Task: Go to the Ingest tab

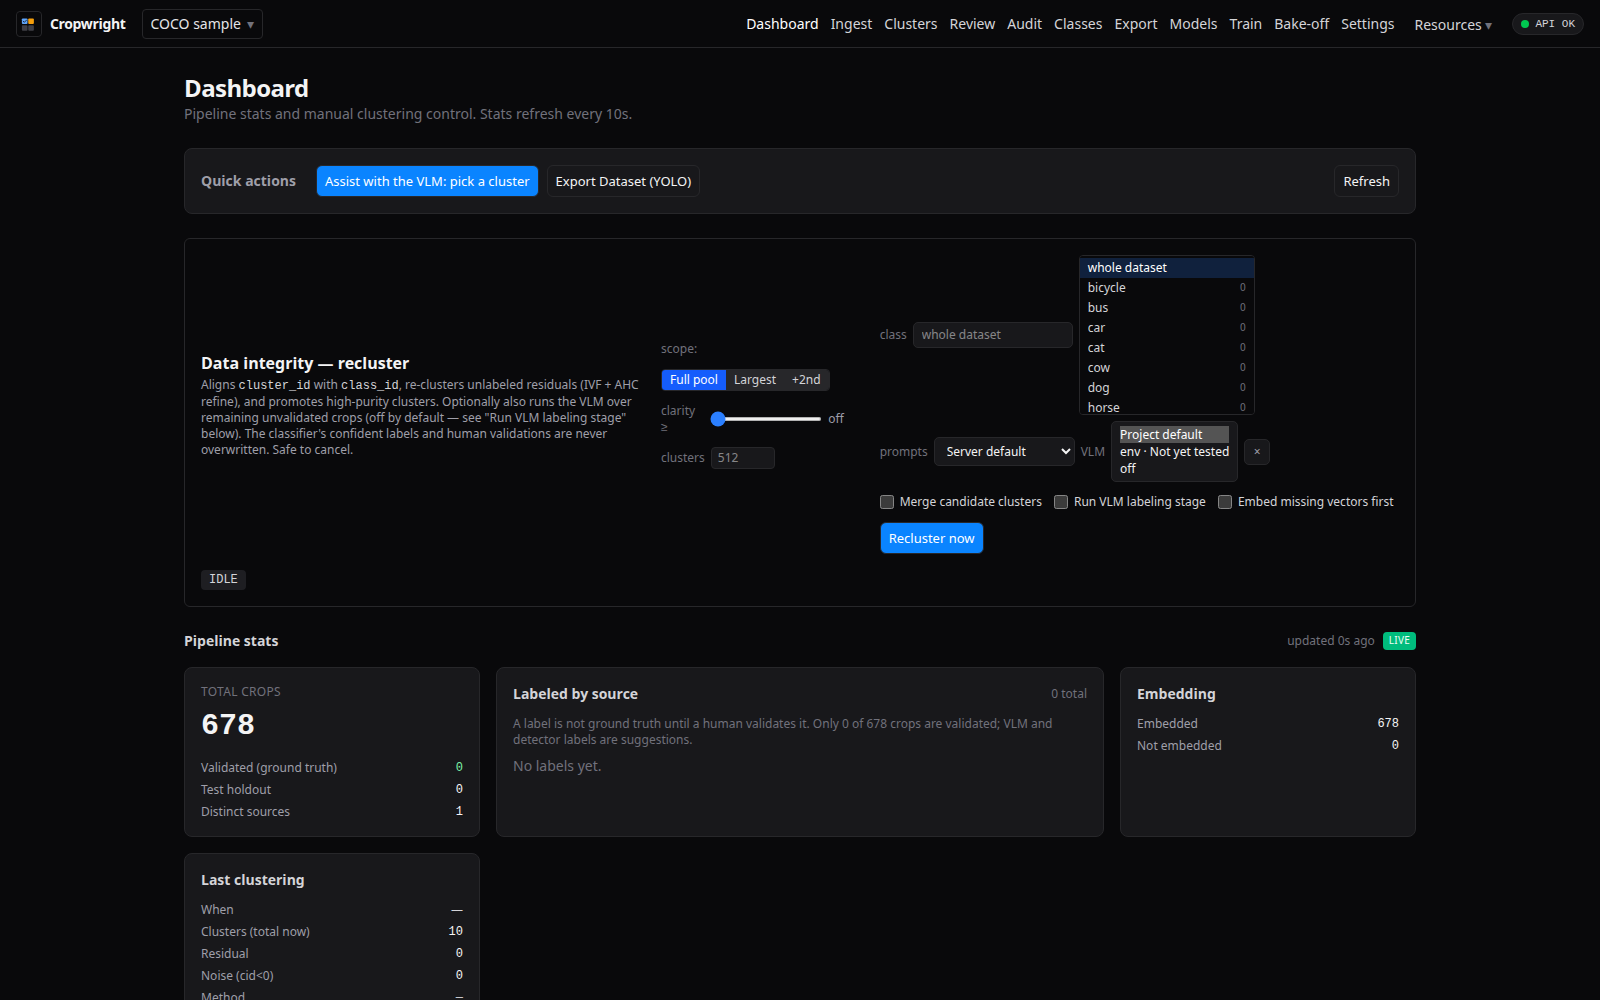Action: (x=851, y=24)
